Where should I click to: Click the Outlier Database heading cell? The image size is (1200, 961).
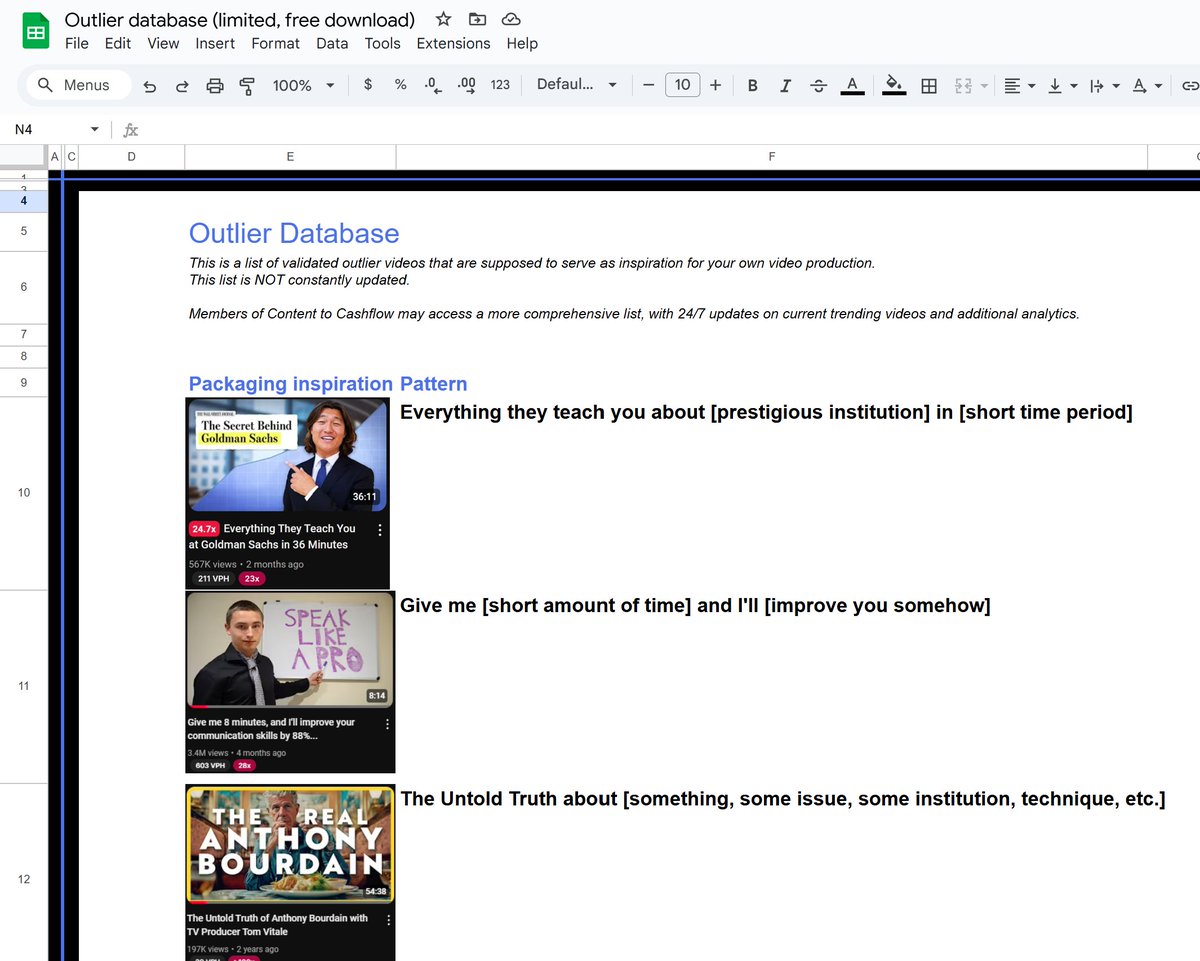pyautogui.click(x=294, y=233)
